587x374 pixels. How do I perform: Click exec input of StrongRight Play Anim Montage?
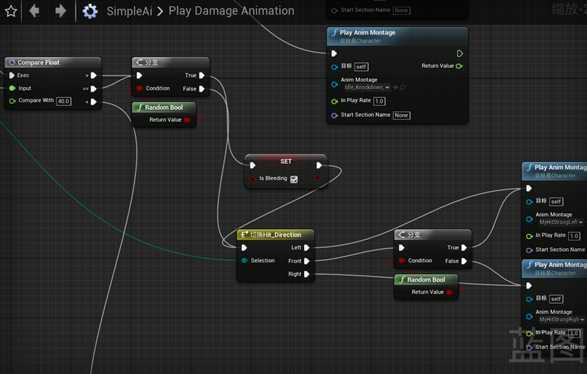[529, 286]
